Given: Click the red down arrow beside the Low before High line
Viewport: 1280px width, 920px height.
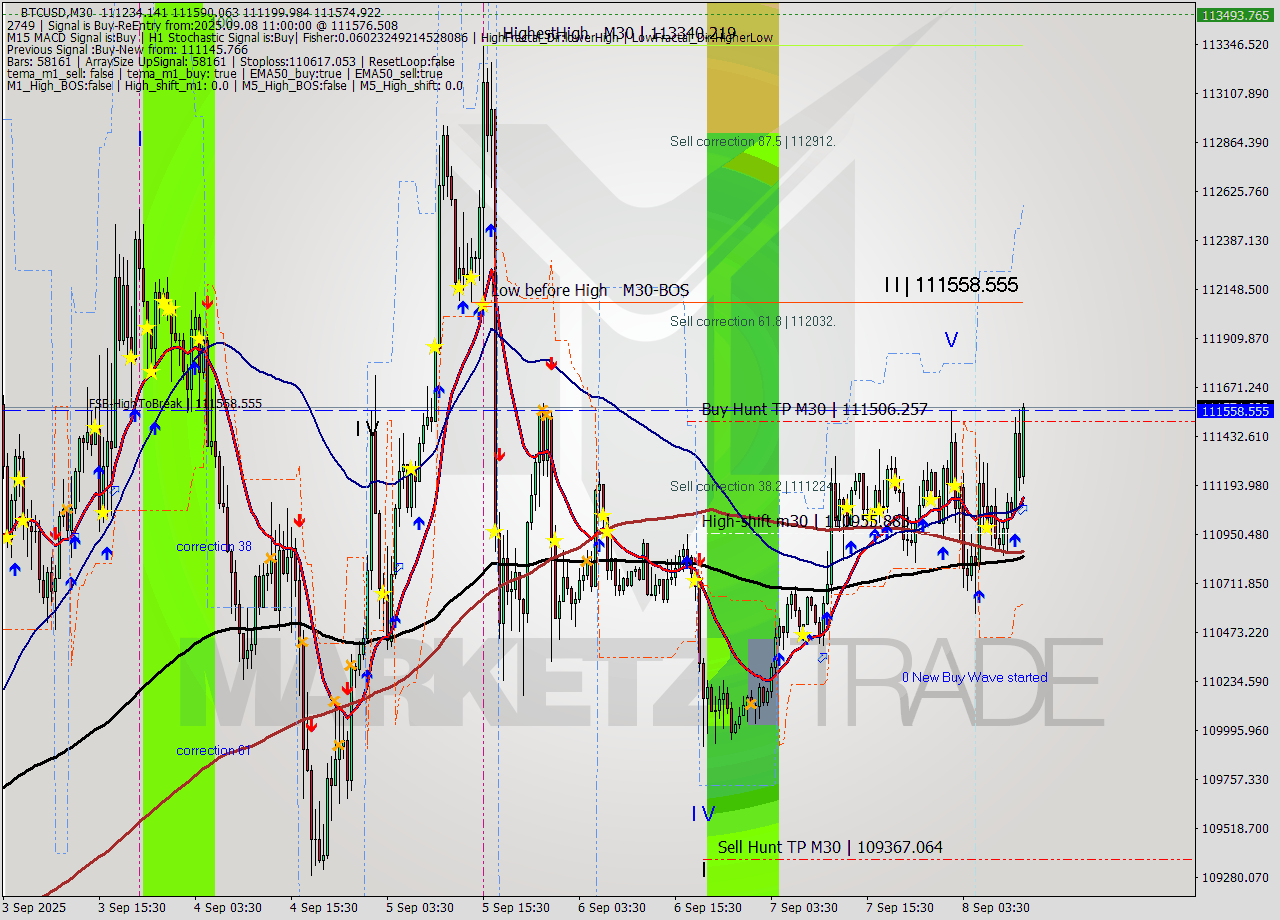Looking at the screenshot, I should [x=551, y=364].
